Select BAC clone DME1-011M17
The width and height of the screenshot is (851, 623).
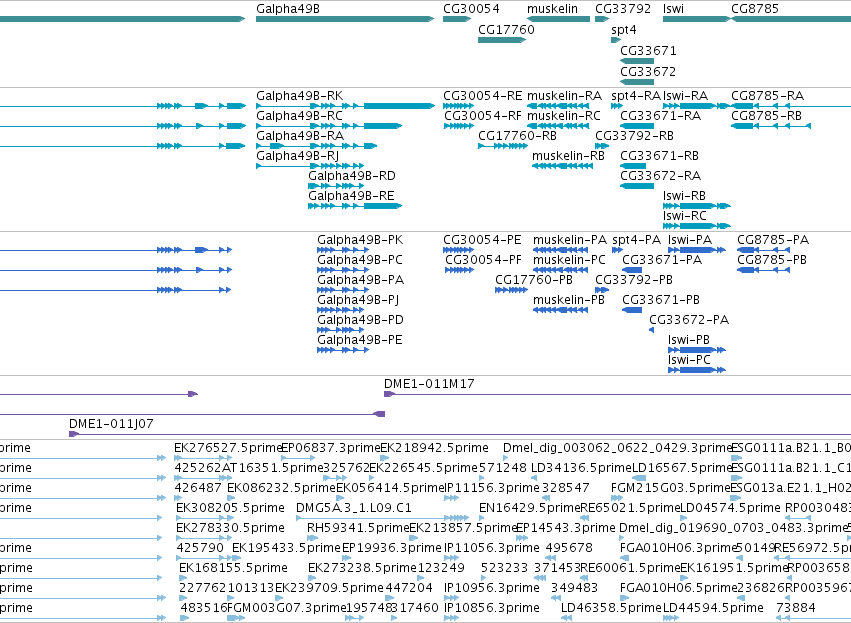click(x=429, y=384)
